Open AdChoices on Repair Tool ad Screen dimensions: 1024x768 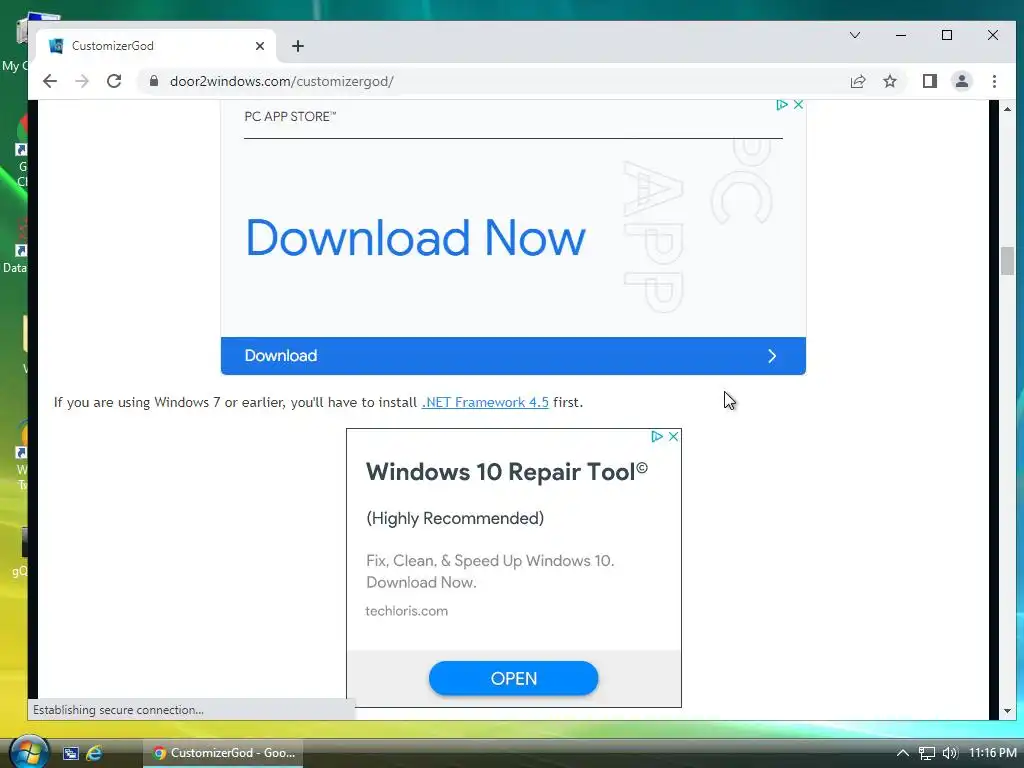(x=657, y=436)
